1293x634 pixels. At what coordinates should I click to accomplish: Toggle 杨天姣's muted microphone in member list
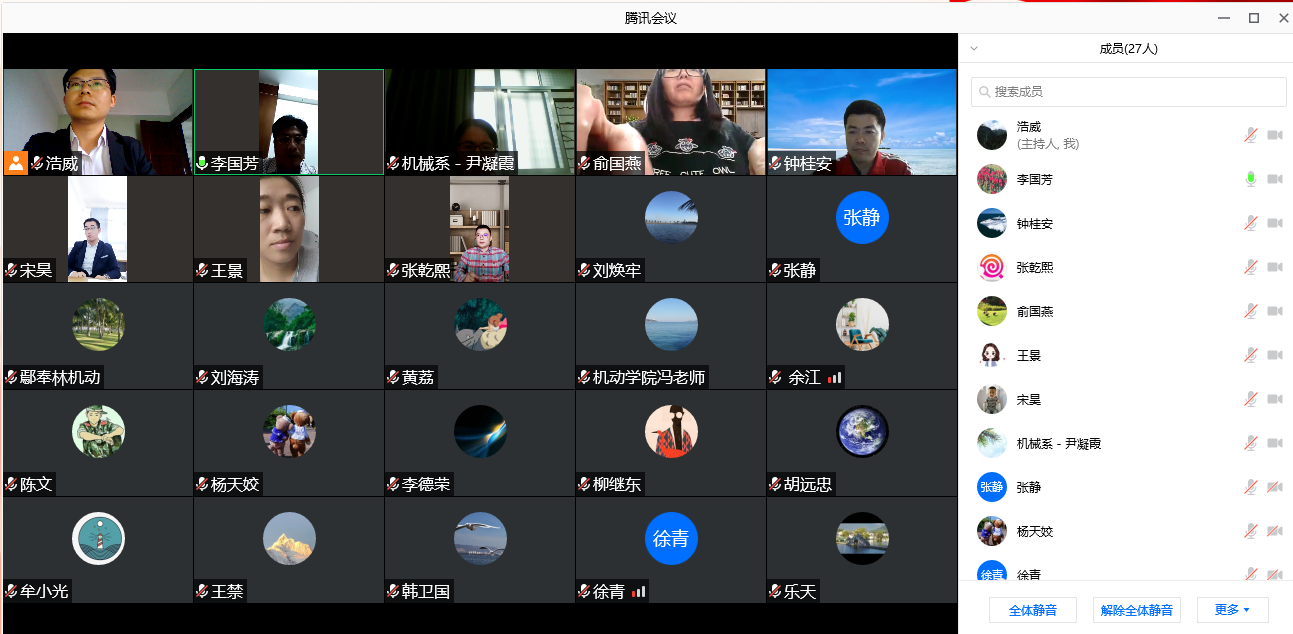coord(1250,531)
